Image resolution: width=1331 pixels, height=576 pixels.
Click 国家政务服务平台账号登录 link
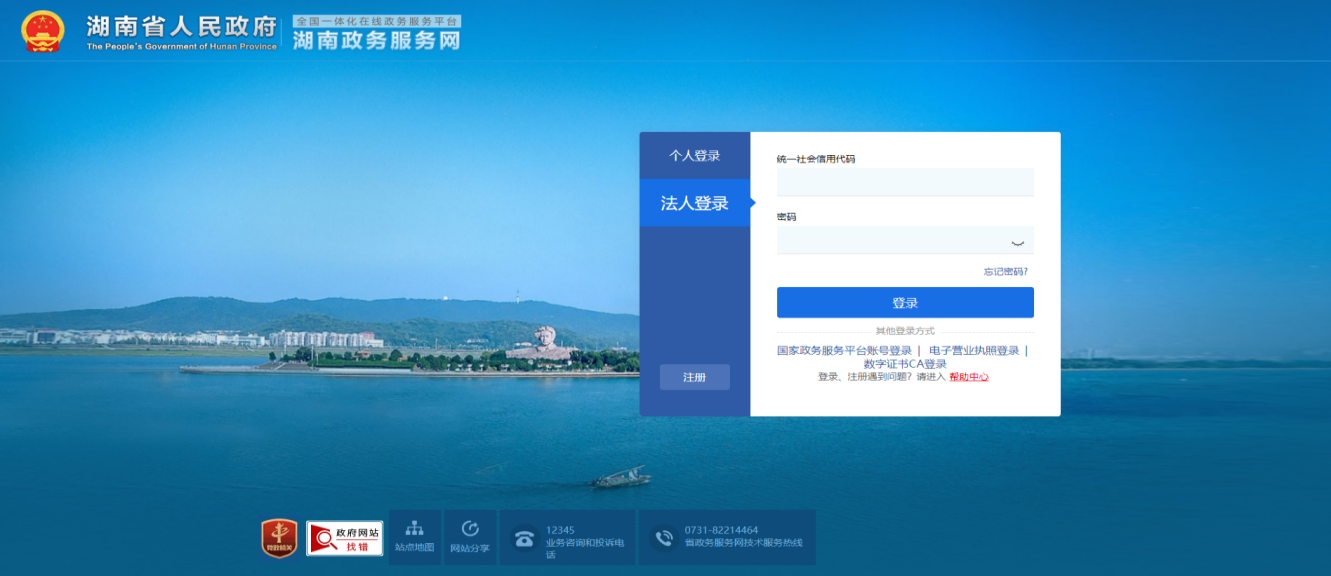coord(845,351)
